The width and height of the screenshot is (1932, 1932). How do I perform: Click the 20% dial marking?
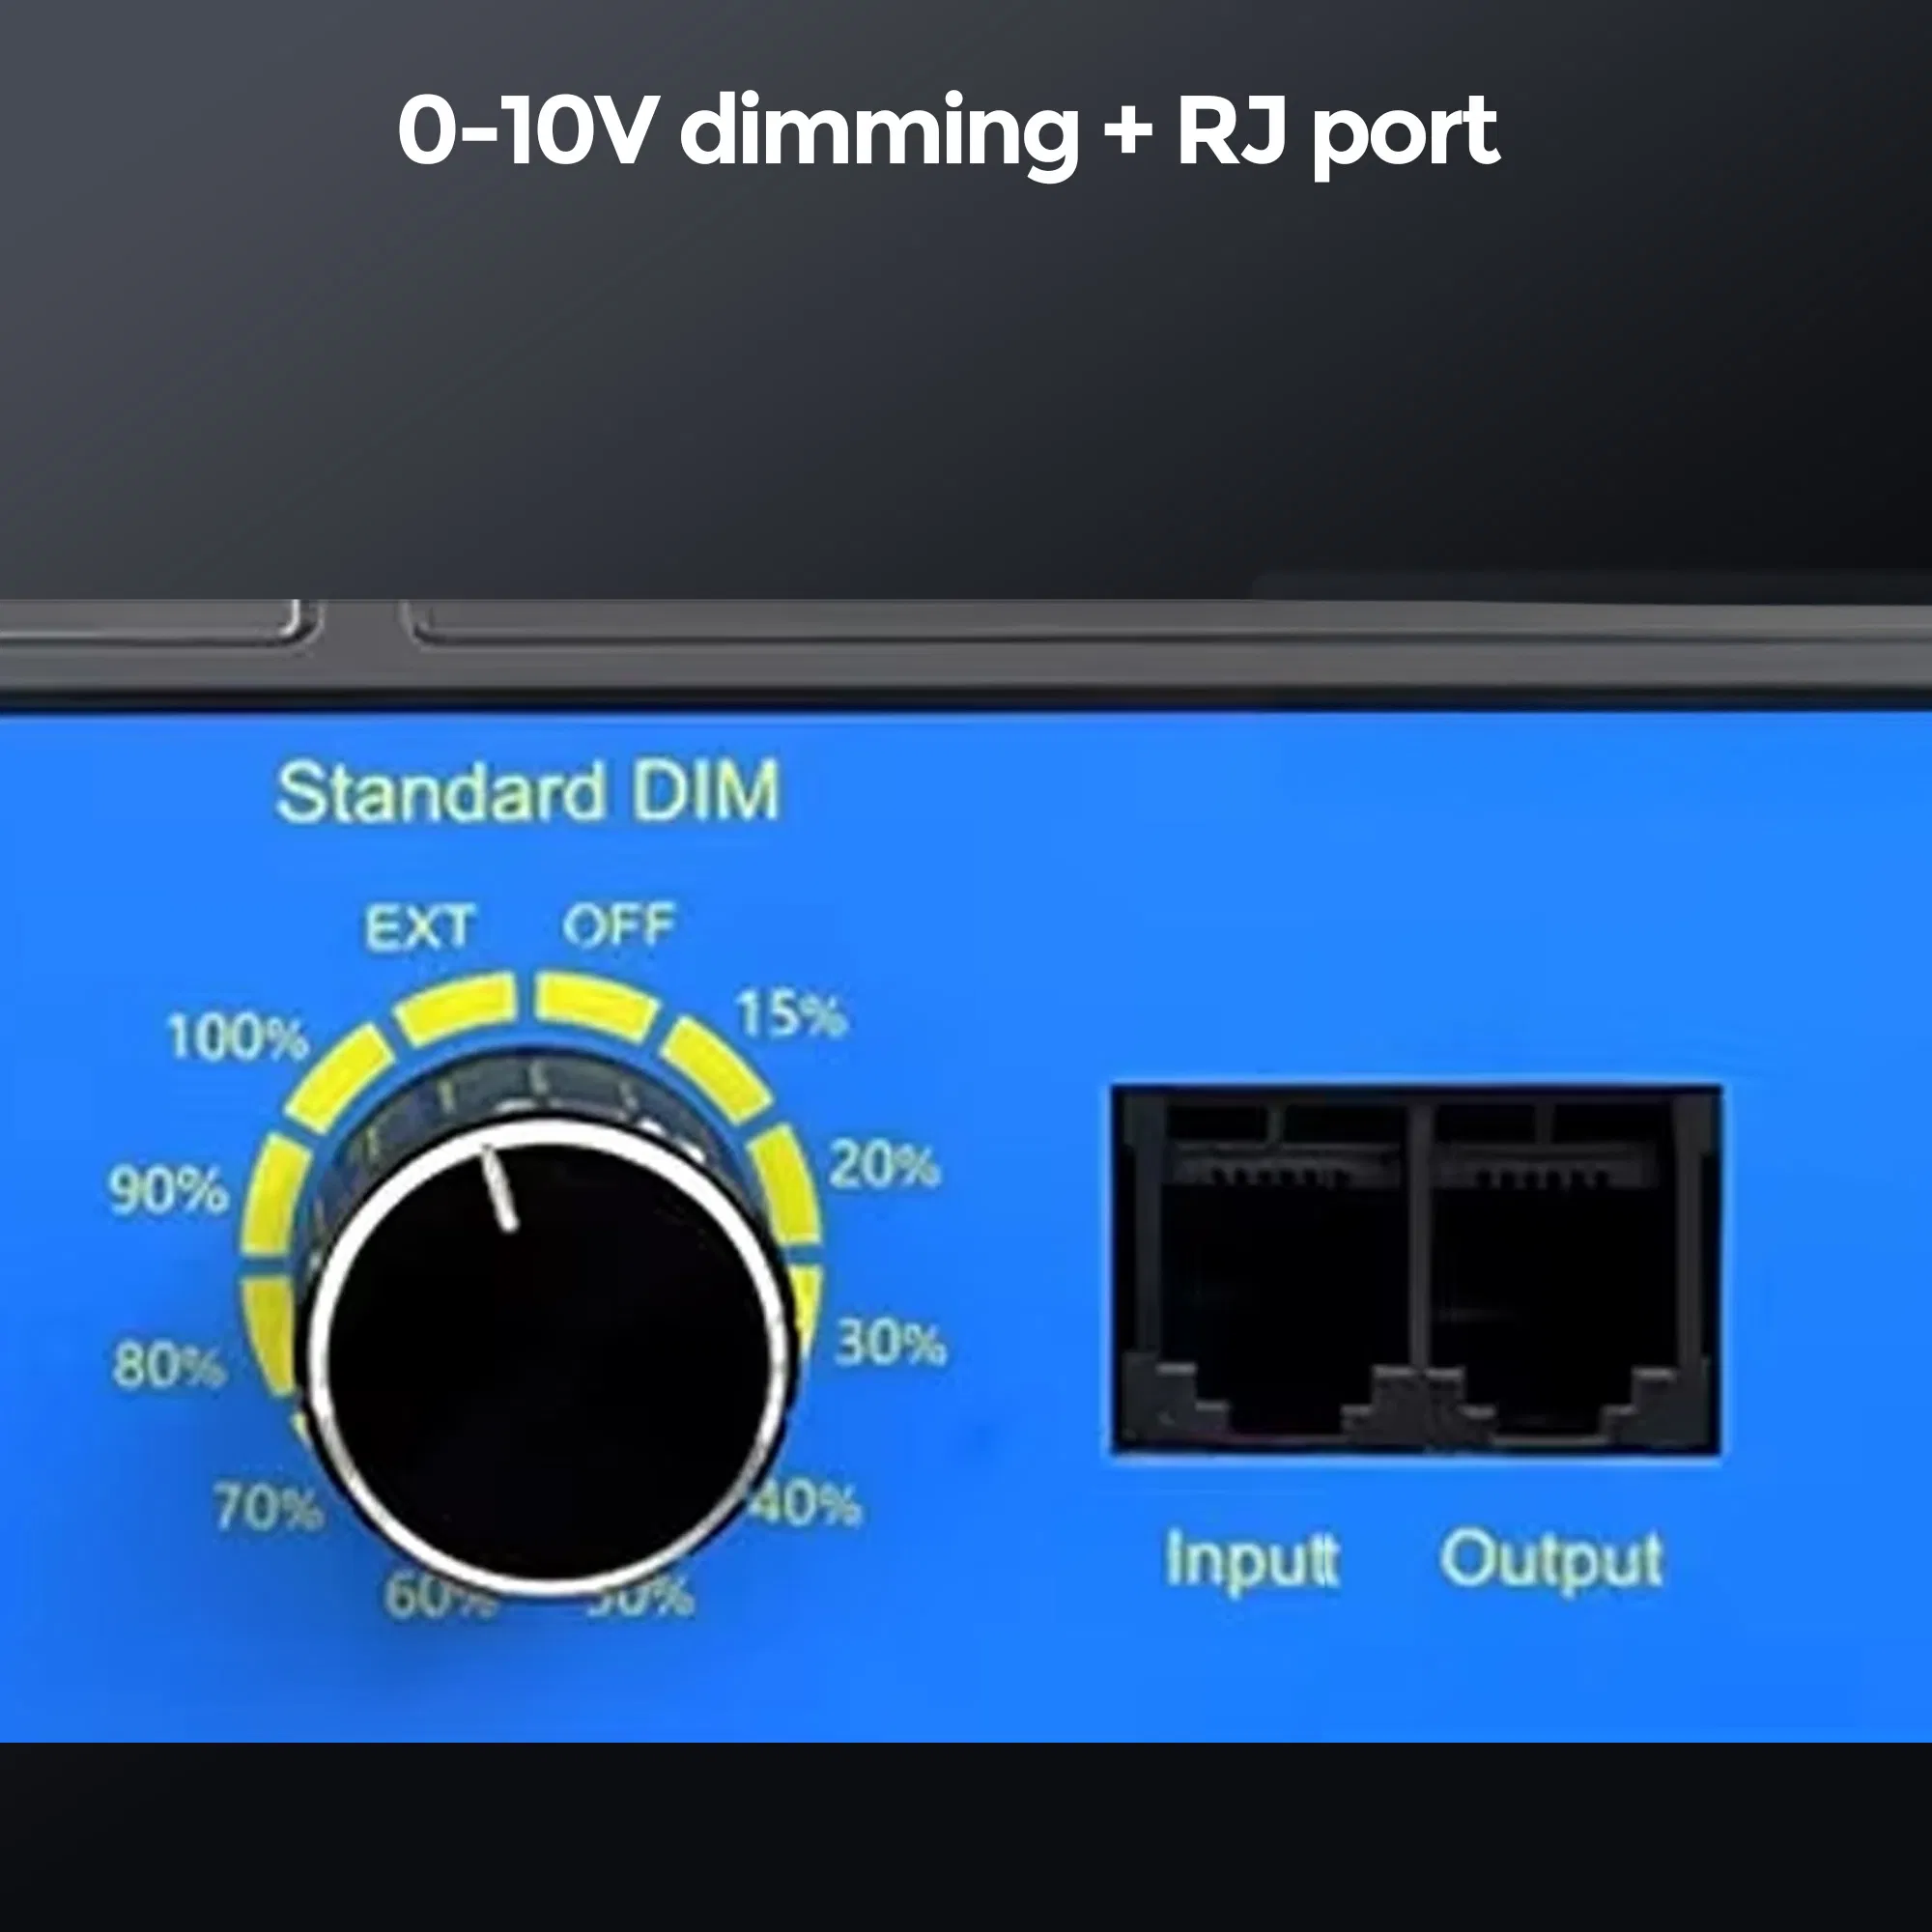(x=884, y=1165)
